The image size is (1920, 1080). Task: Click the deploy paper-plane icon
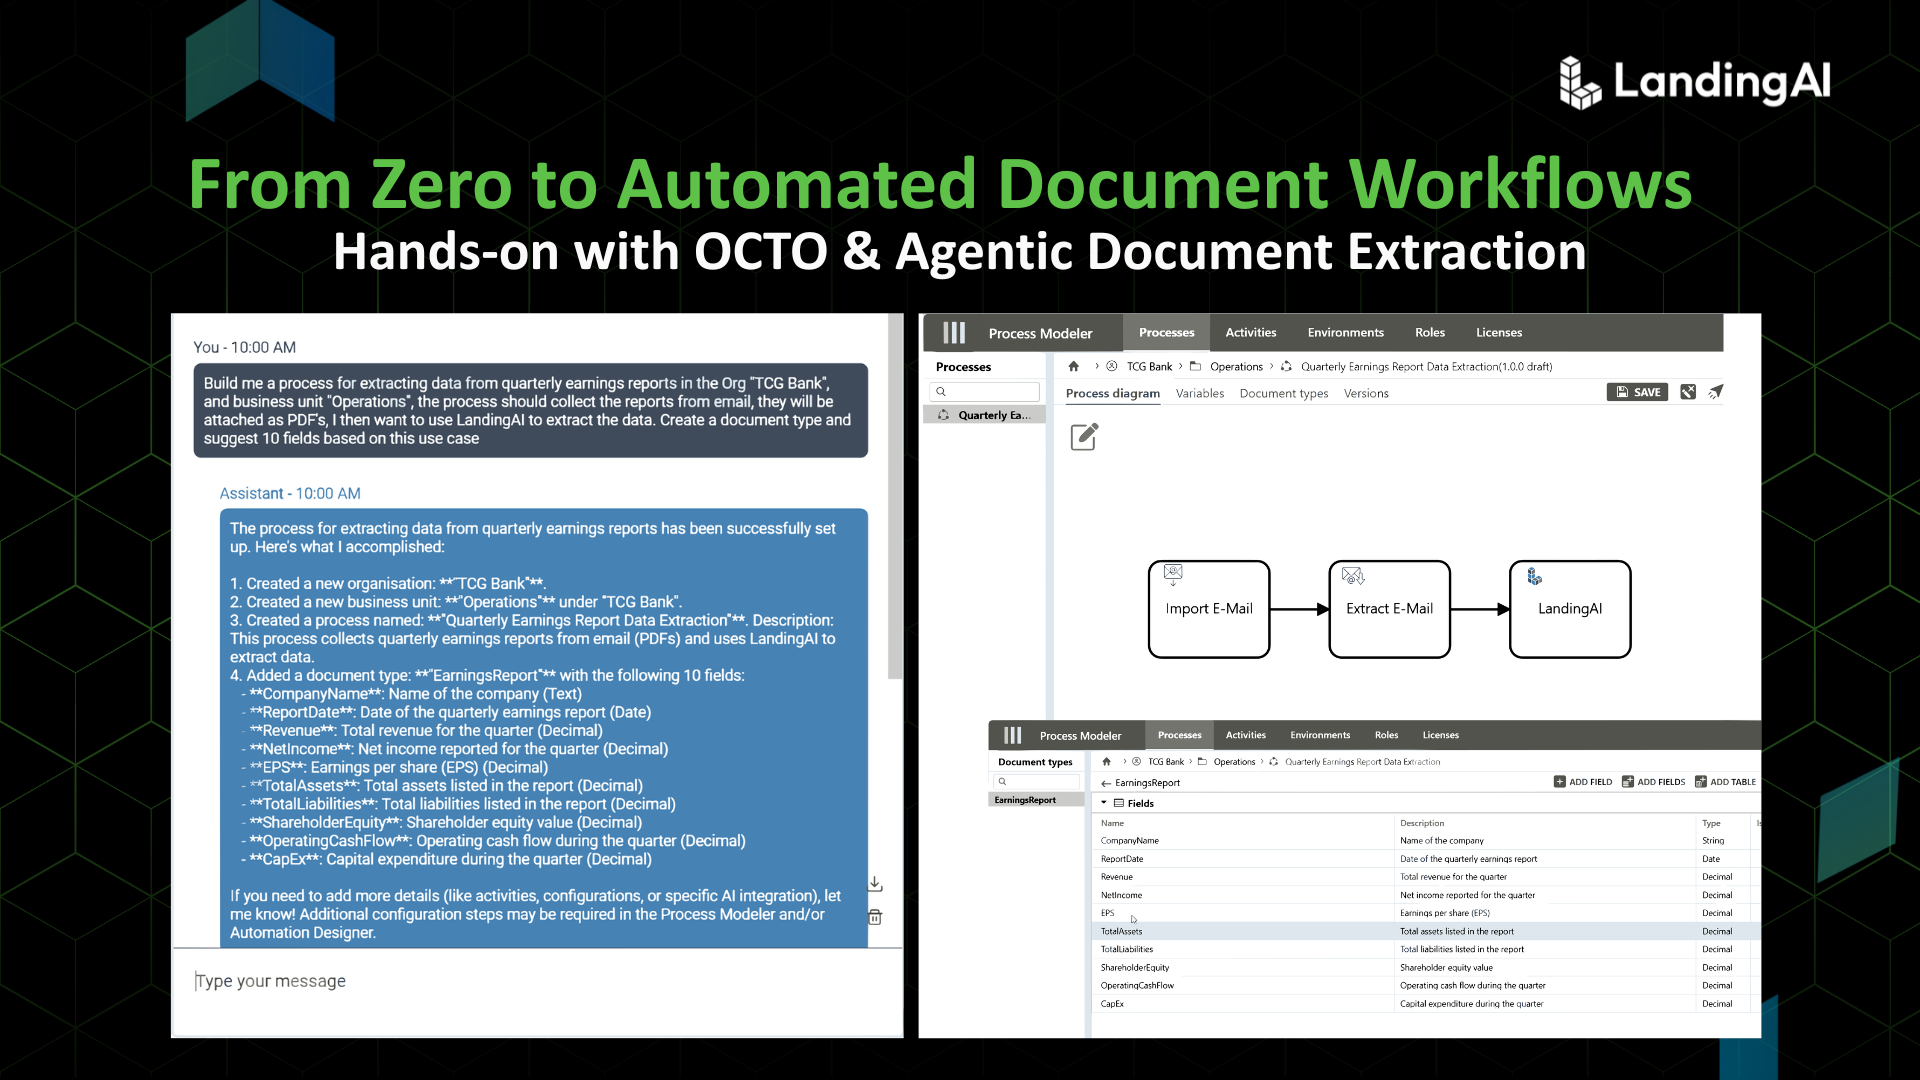(1716, 392)
